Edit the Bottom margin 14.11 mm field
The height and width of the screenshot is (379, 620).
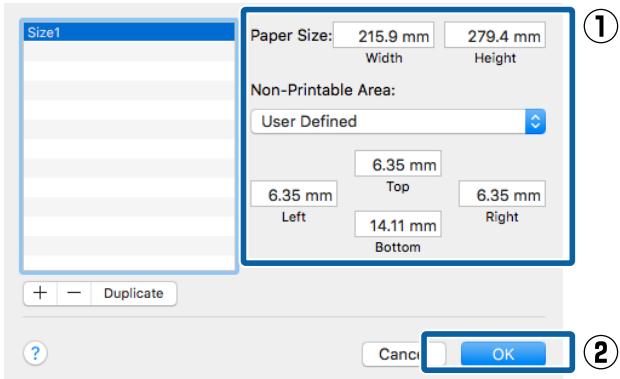(398, 224)
